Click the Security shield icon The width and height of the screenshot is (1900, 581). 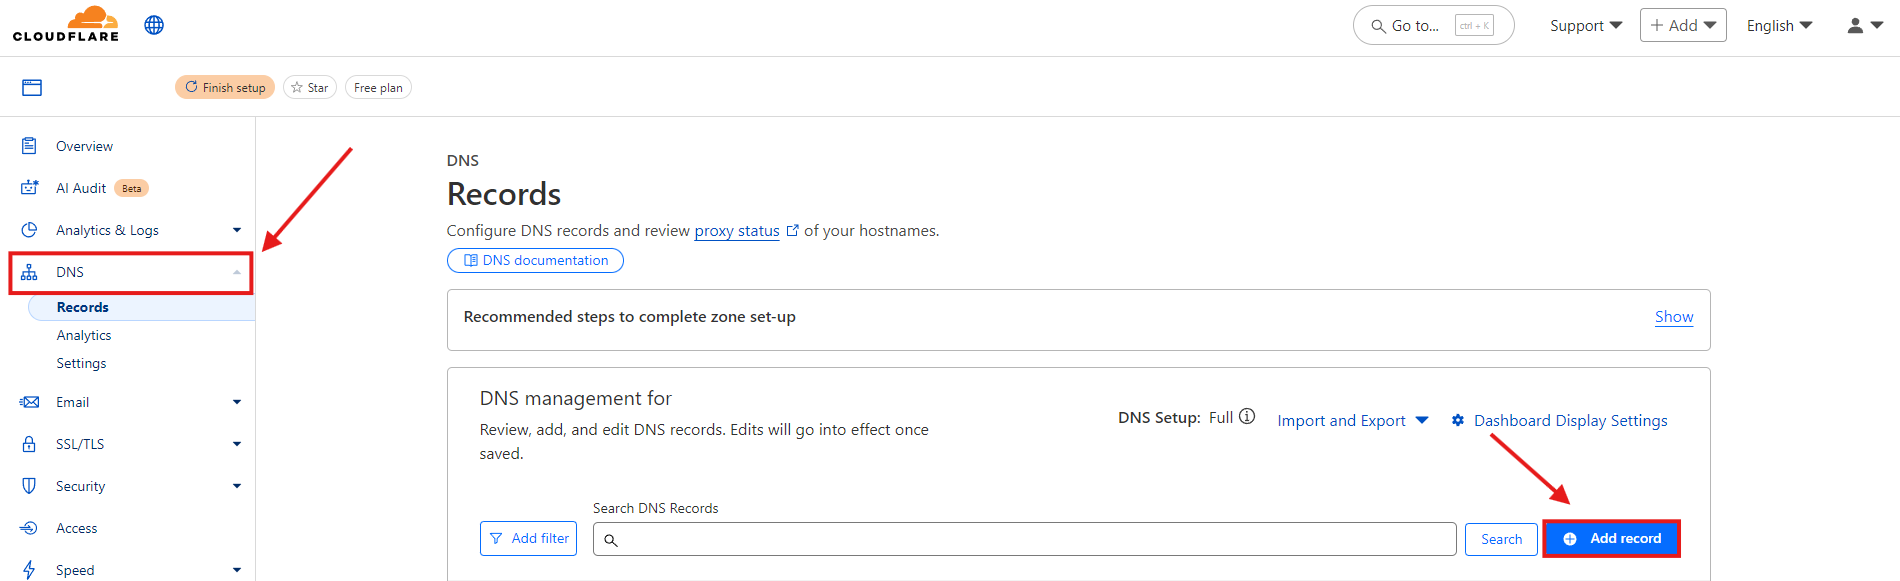tap(29, 486)
